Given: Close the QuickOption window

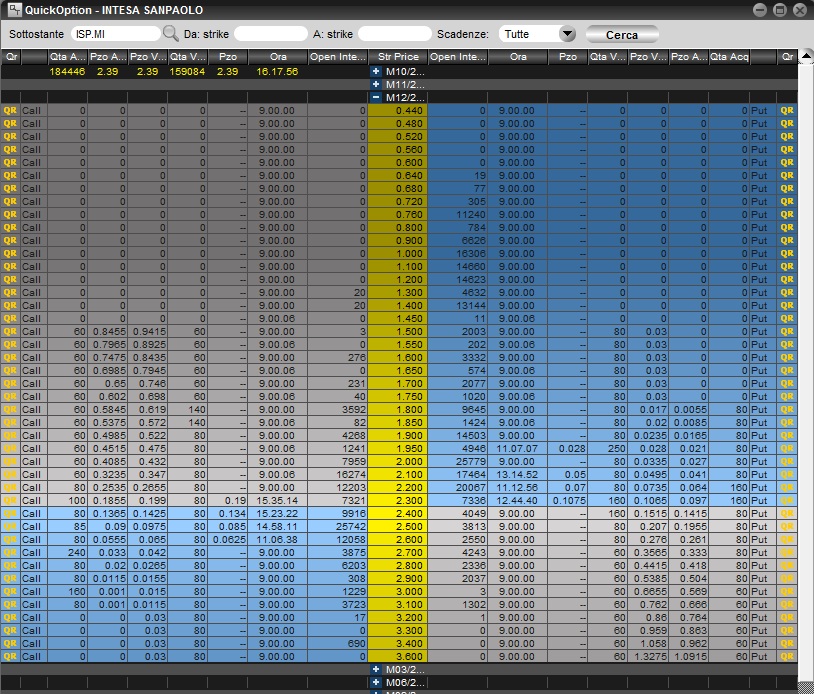Looking at the screenshot, I should point(800,10).
